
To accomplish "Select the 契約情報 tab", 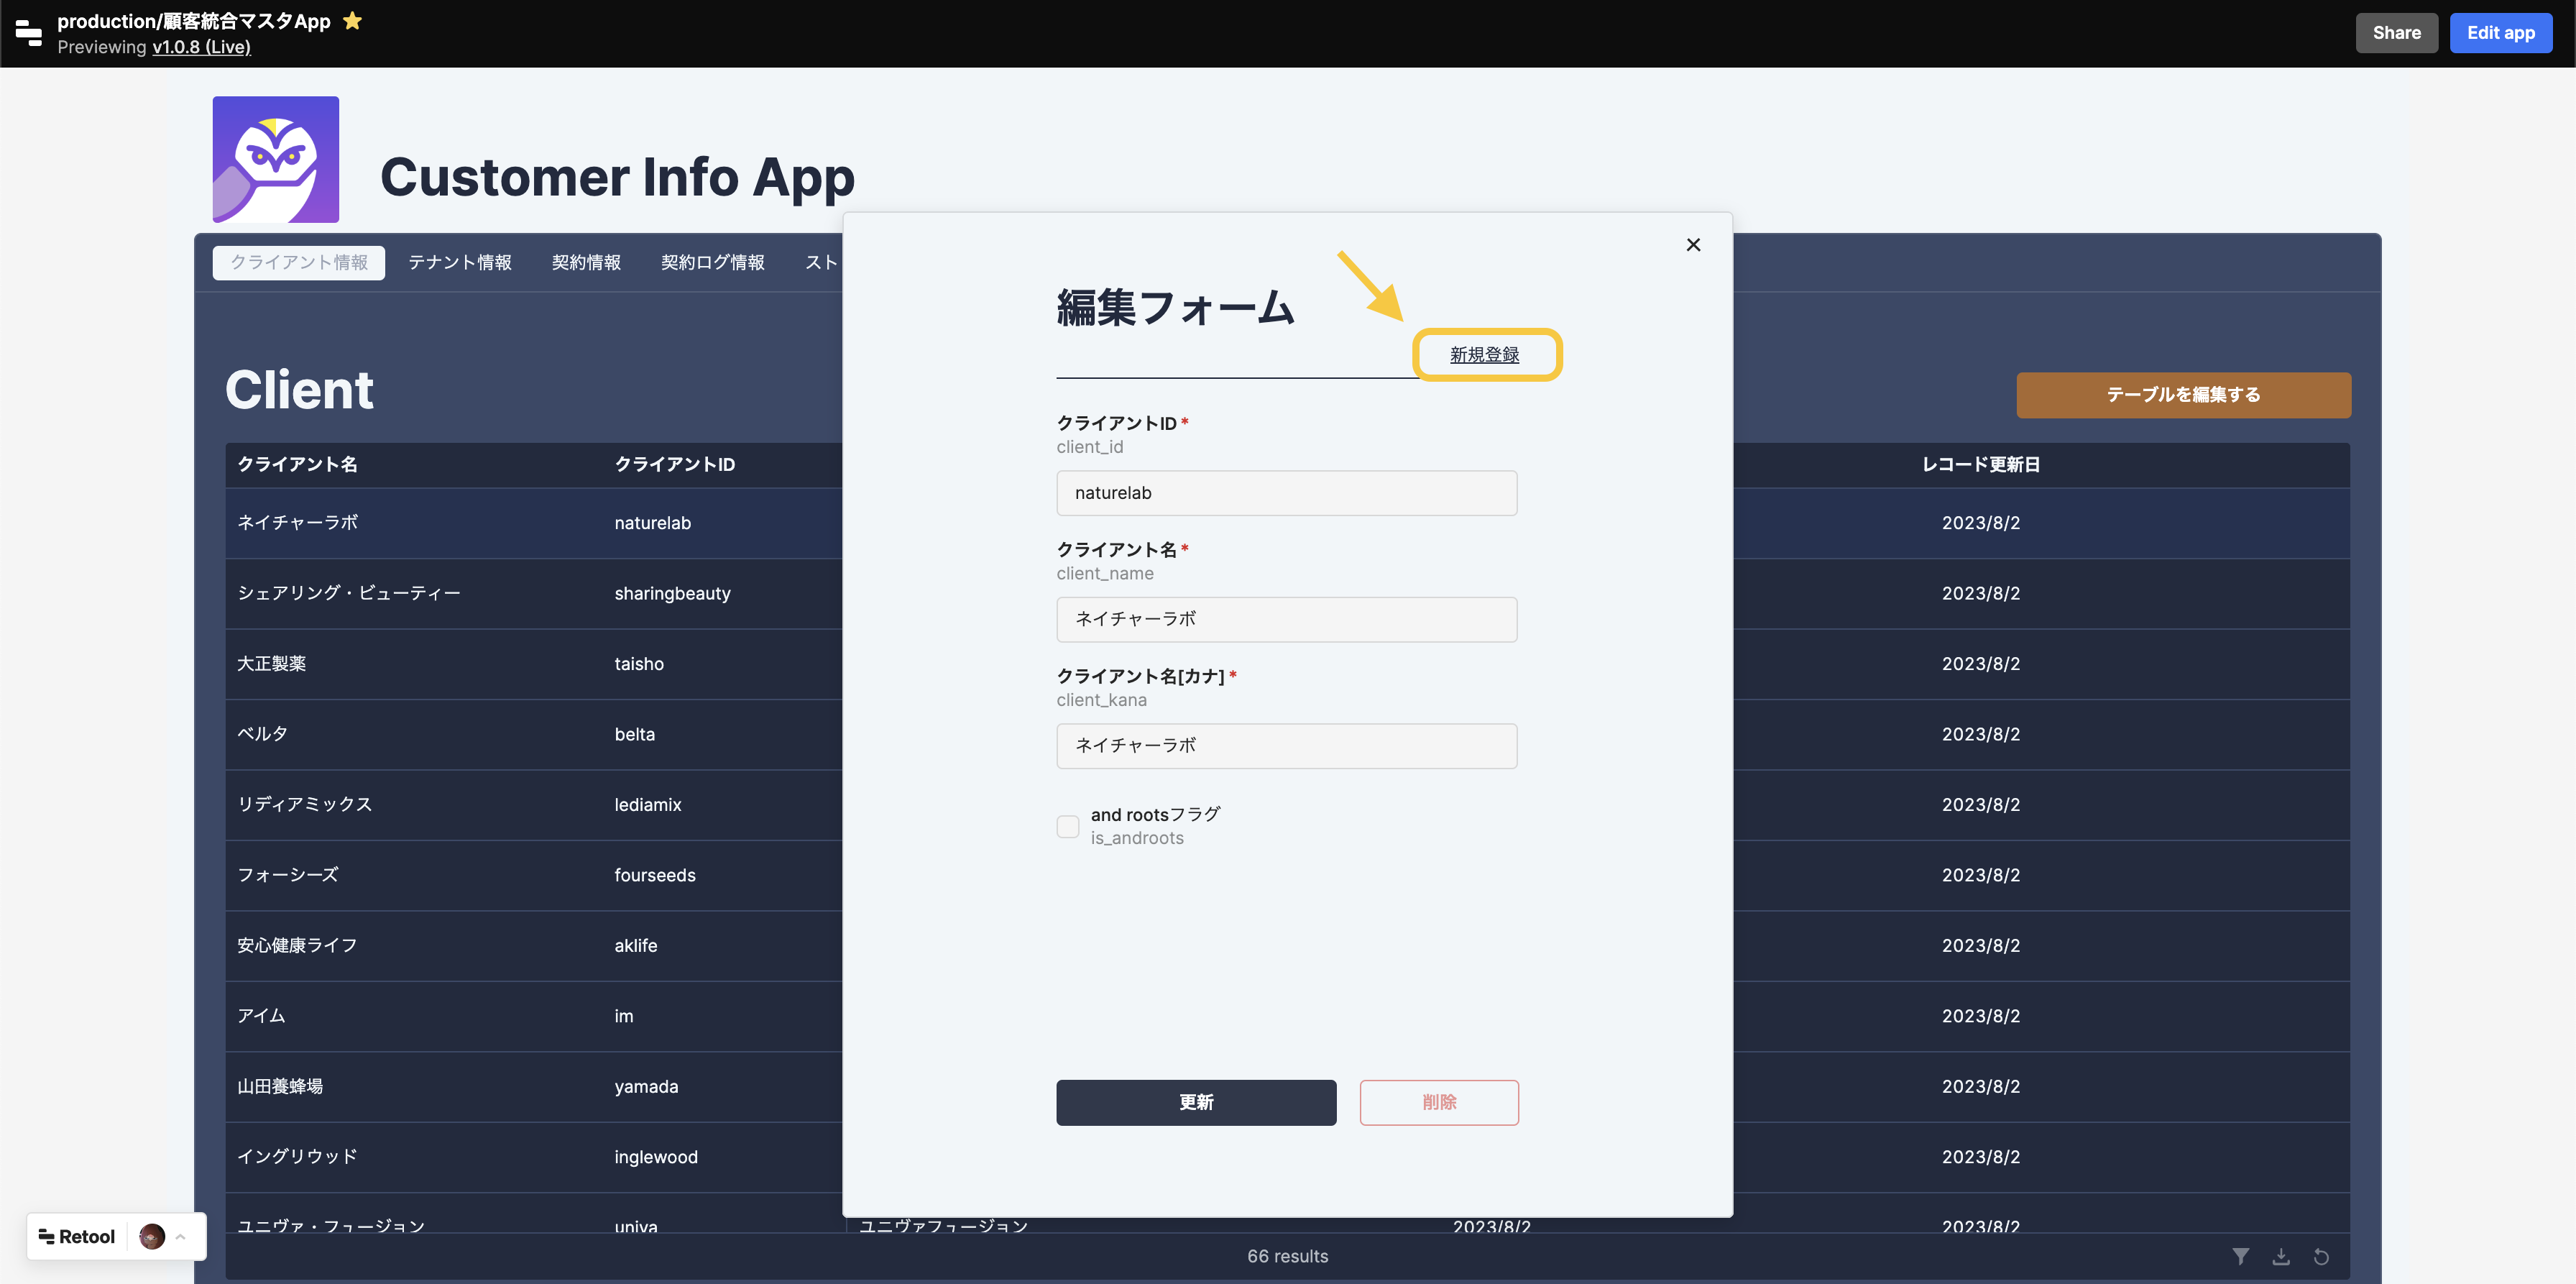I will 586,262.
